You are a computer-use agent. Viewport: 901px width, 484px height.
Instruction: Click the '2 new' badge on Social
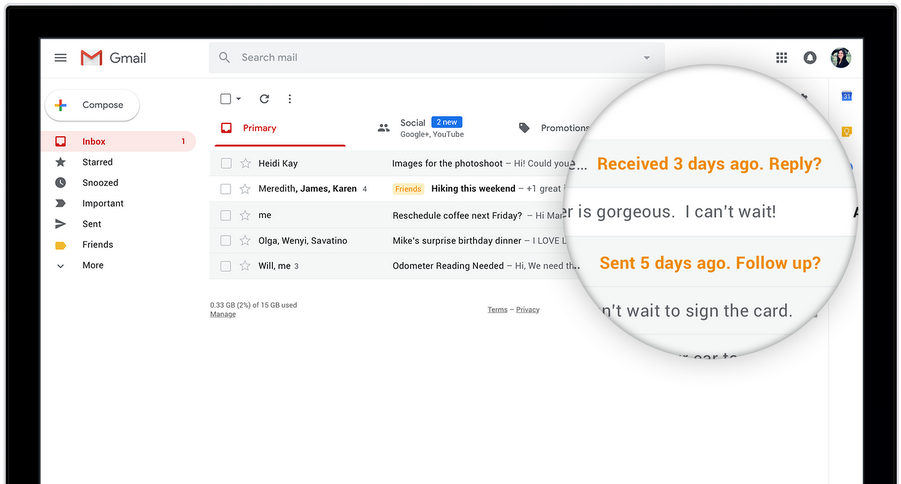click(446, 122)
